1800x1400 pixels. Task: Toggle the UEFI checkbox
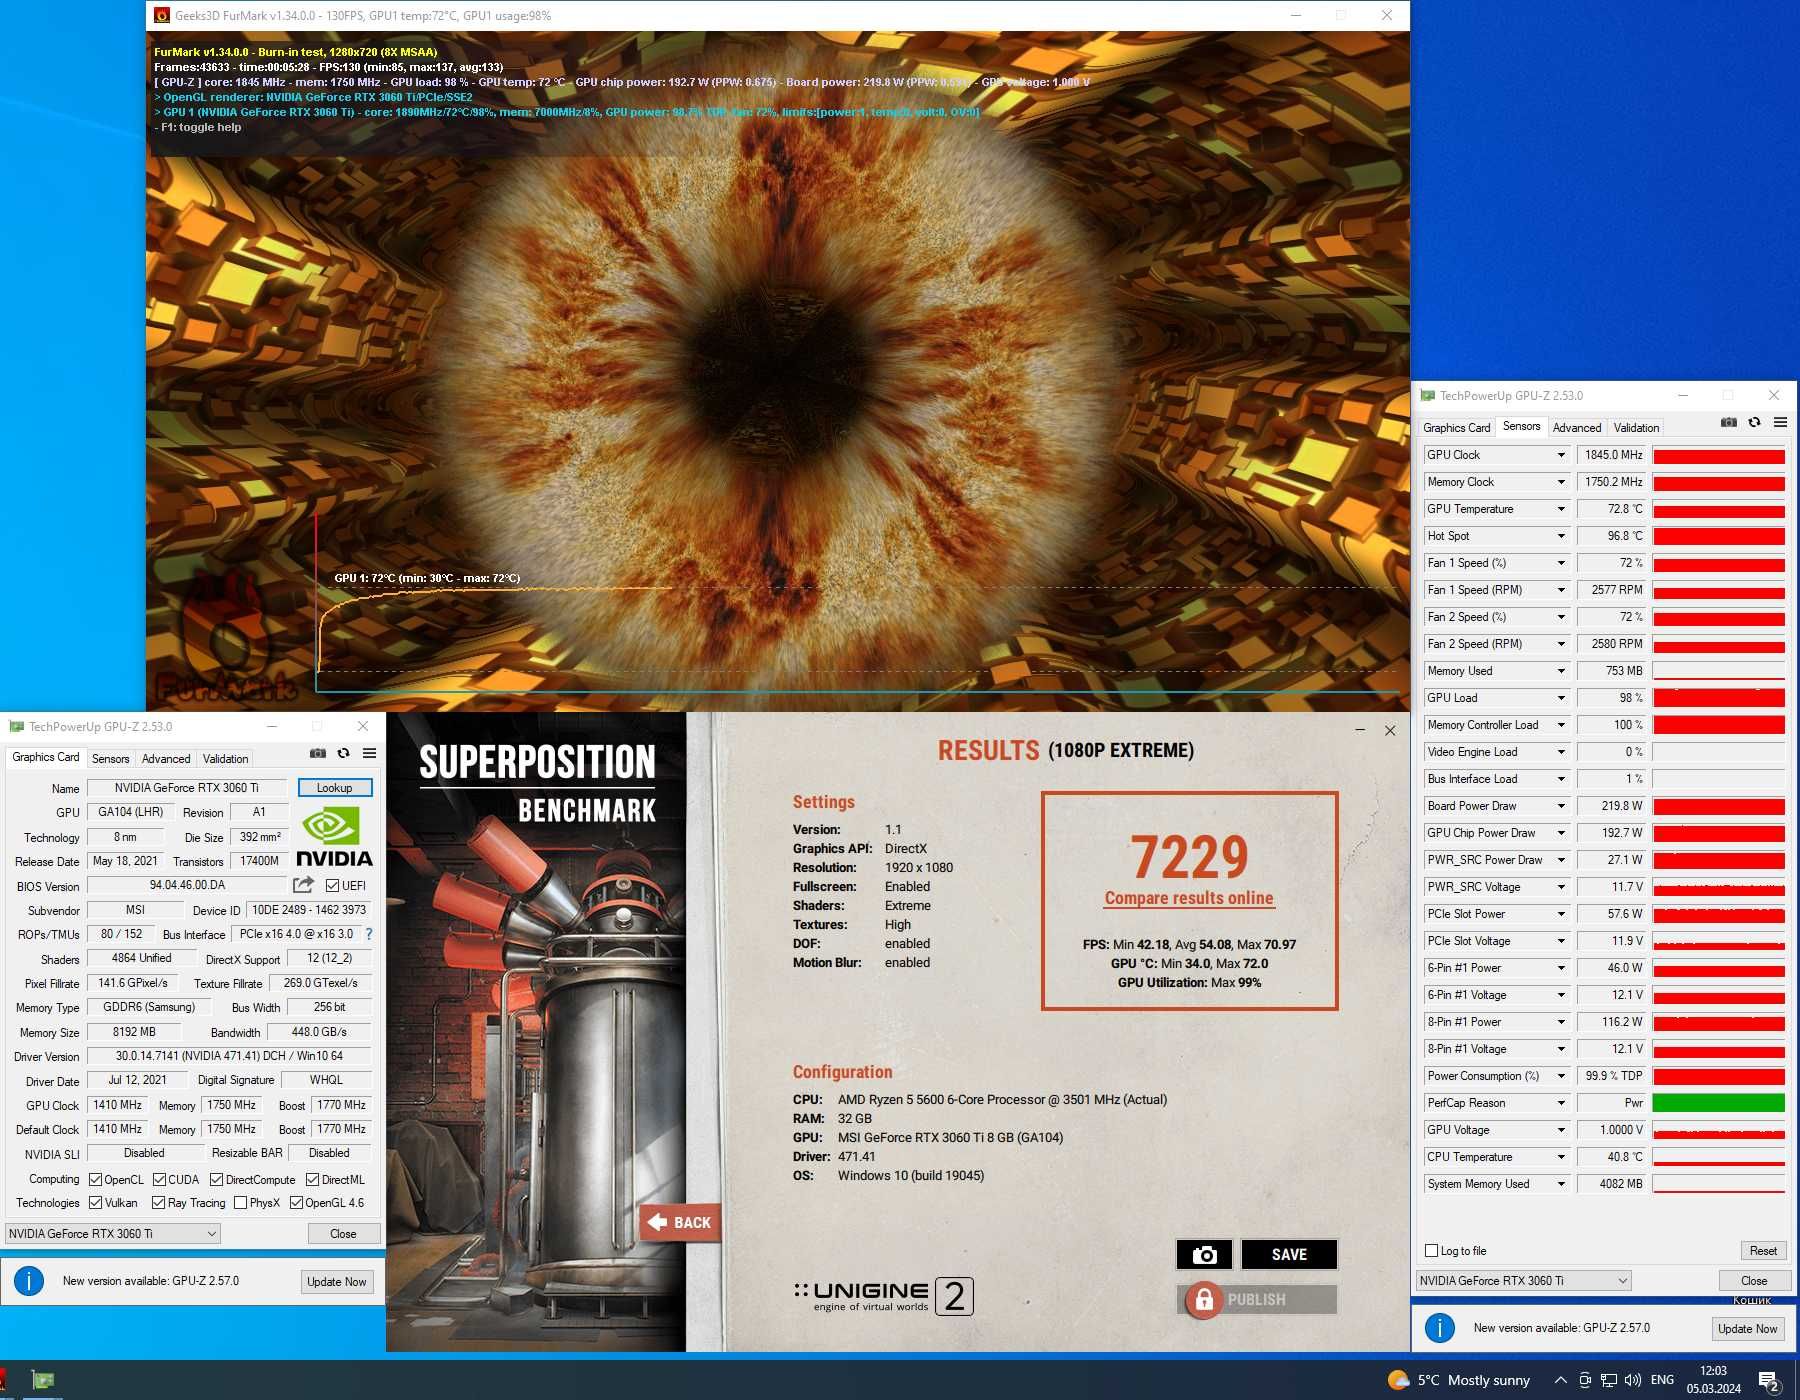point(332,885)
